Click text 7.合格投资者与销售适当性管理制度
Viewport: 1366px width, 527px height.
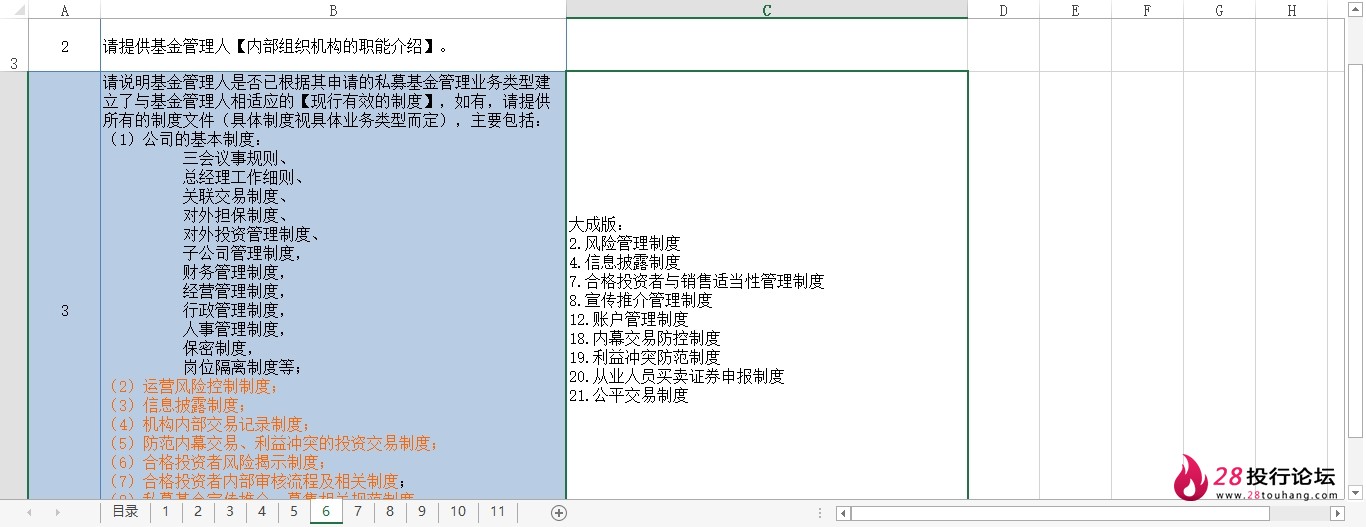(x=696, y=281)
